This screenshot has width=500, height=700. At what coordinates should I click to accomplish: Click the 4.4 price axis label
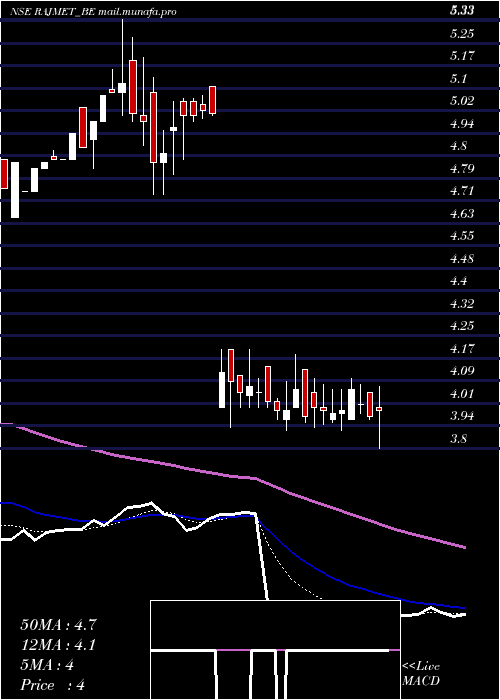click(x=458, y=281)
